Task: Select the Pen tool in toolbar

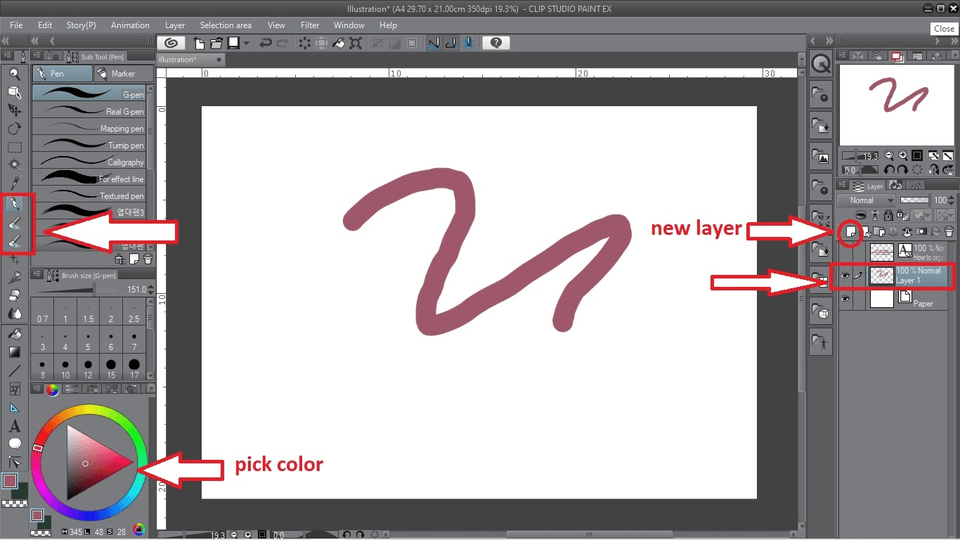Action: point(15,203)
